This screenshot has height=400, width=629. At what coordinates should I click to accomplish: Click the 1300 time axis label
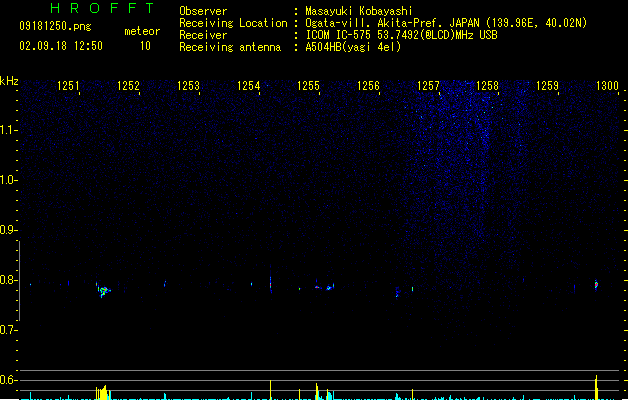click(607, 86)
